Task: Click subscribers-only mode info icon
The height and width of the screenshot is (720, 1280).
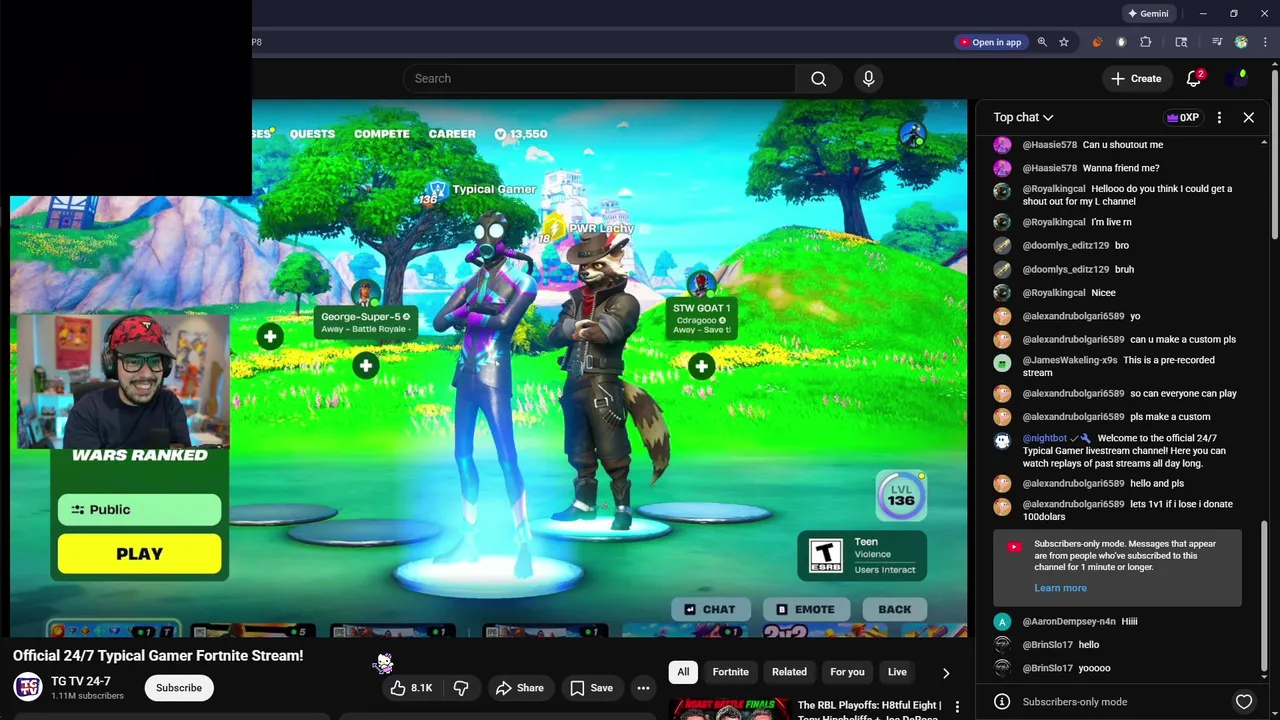Action: tap(1002, 702)
